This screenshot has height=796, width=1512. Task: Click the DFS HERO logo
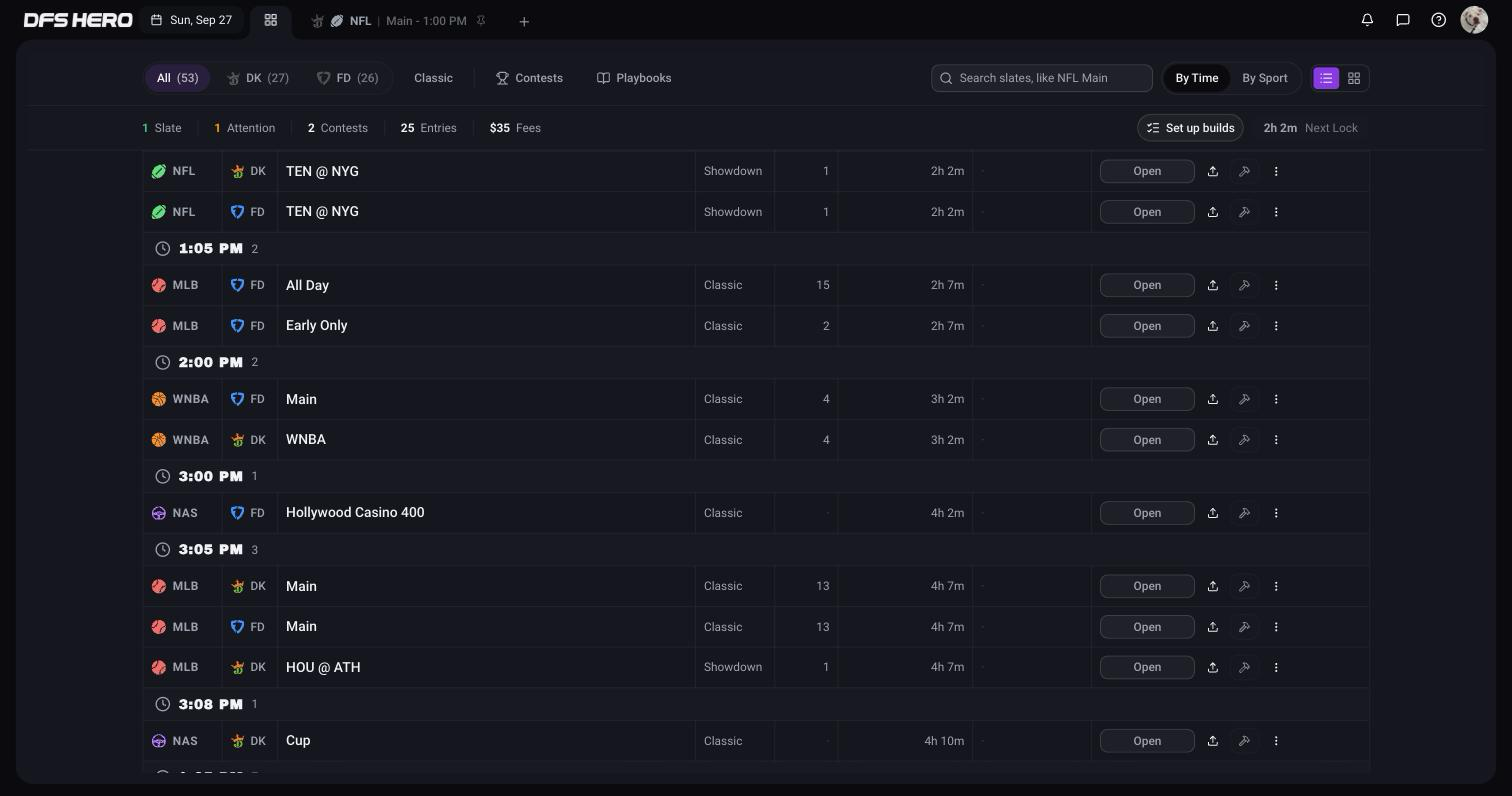coord(78,20)
